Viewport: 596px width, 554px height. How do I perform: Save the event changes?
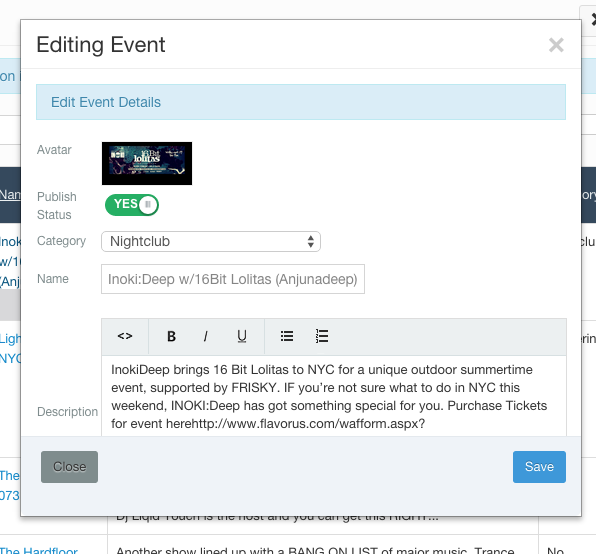(x=539, y=467)
